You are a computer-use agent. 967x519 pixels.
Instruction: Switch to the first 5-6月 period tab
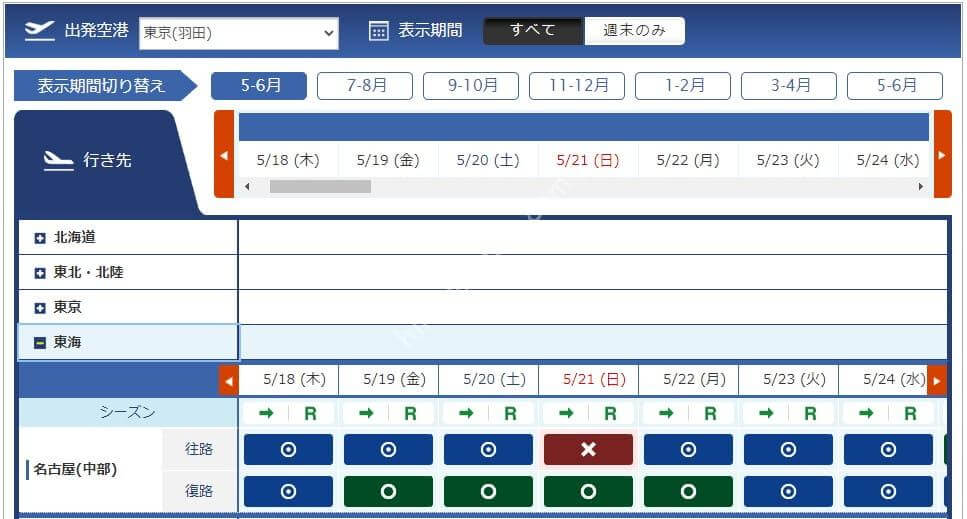pyautogui.click(x=259, y=86)
